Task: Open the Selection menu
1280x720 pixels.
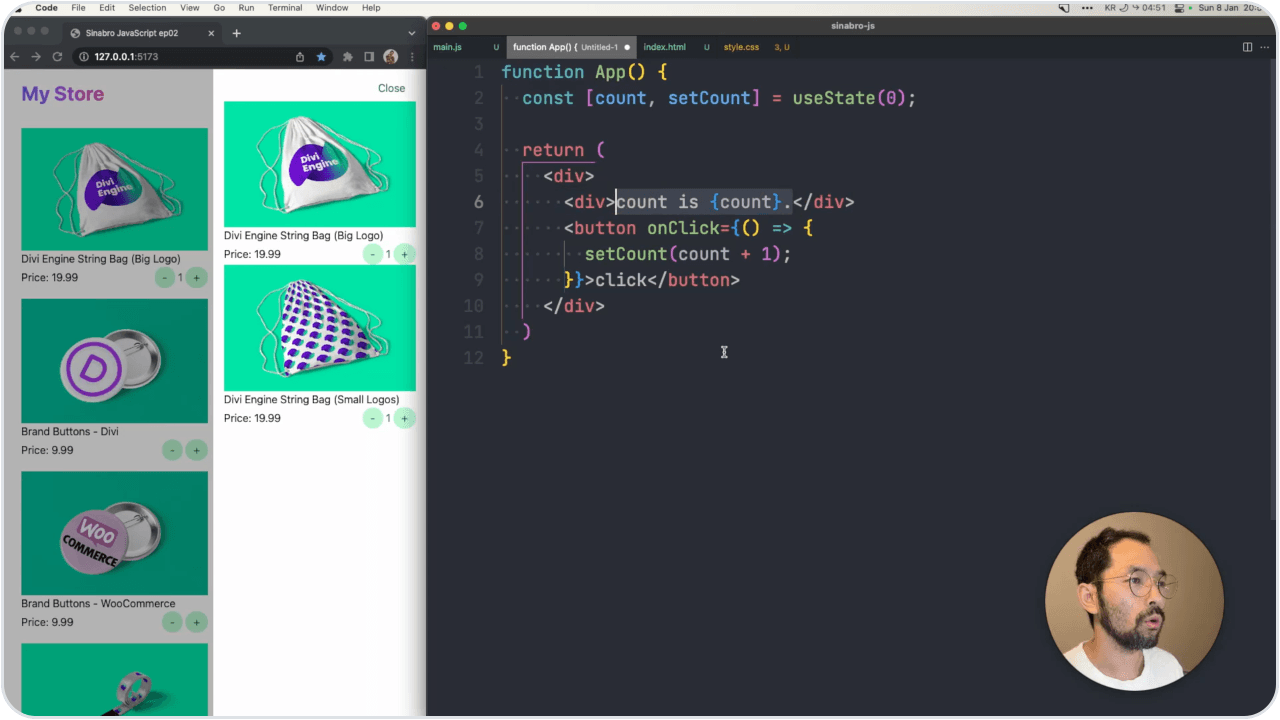Action: pyautogui.click(x=147, y=8)
